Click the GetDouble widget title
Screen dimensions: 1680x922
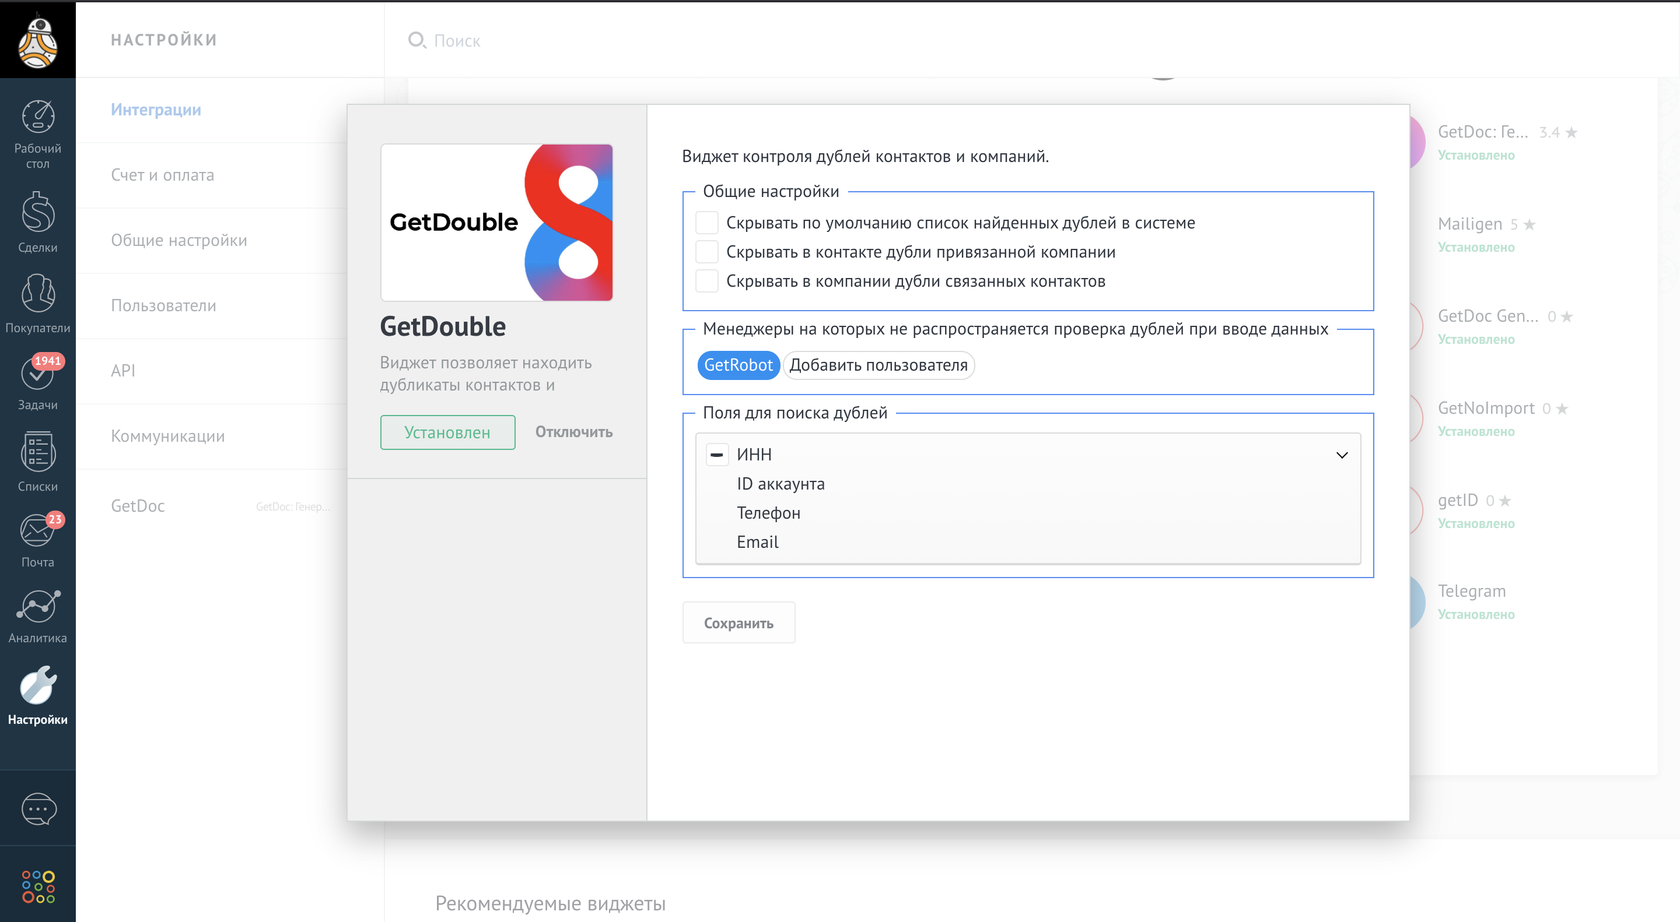(x=443, y=326)
